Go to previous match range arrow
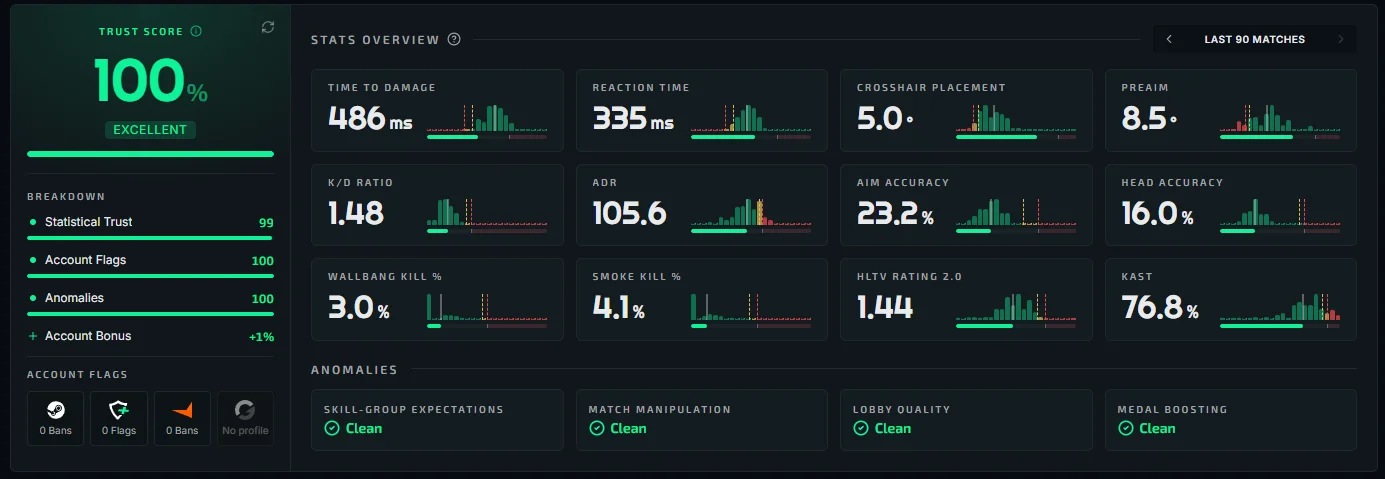This screenshot has width=1385, height=479. 1169,40
